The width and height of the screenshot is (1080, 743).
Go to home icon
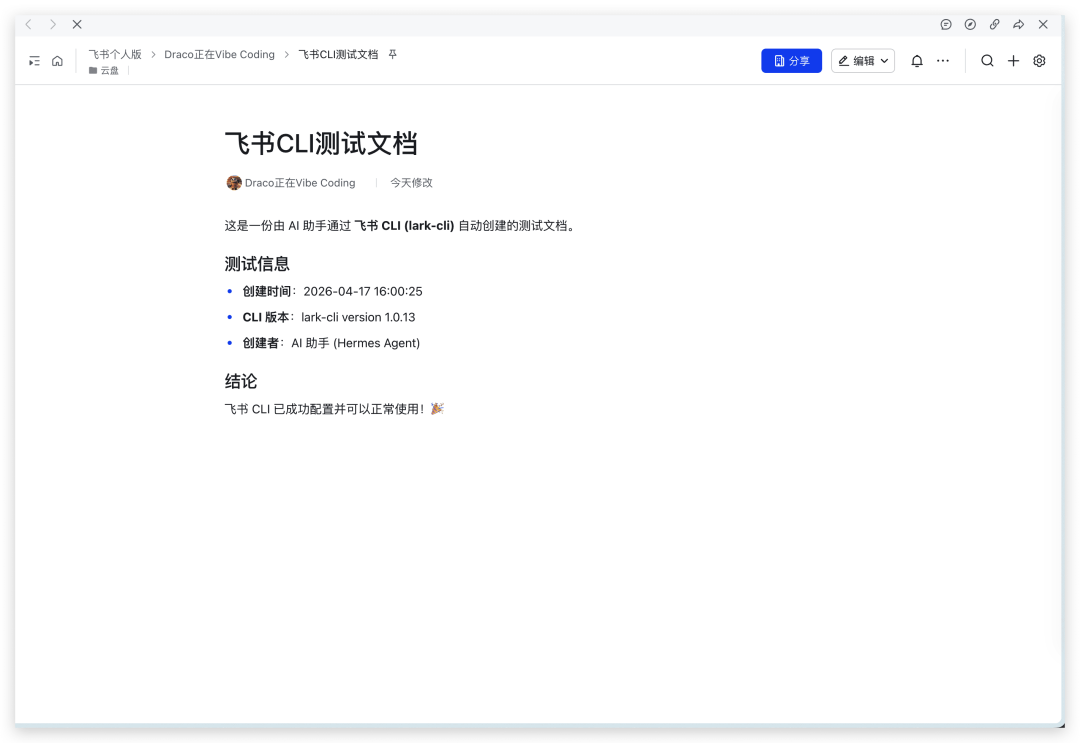[x=57, y=61]
